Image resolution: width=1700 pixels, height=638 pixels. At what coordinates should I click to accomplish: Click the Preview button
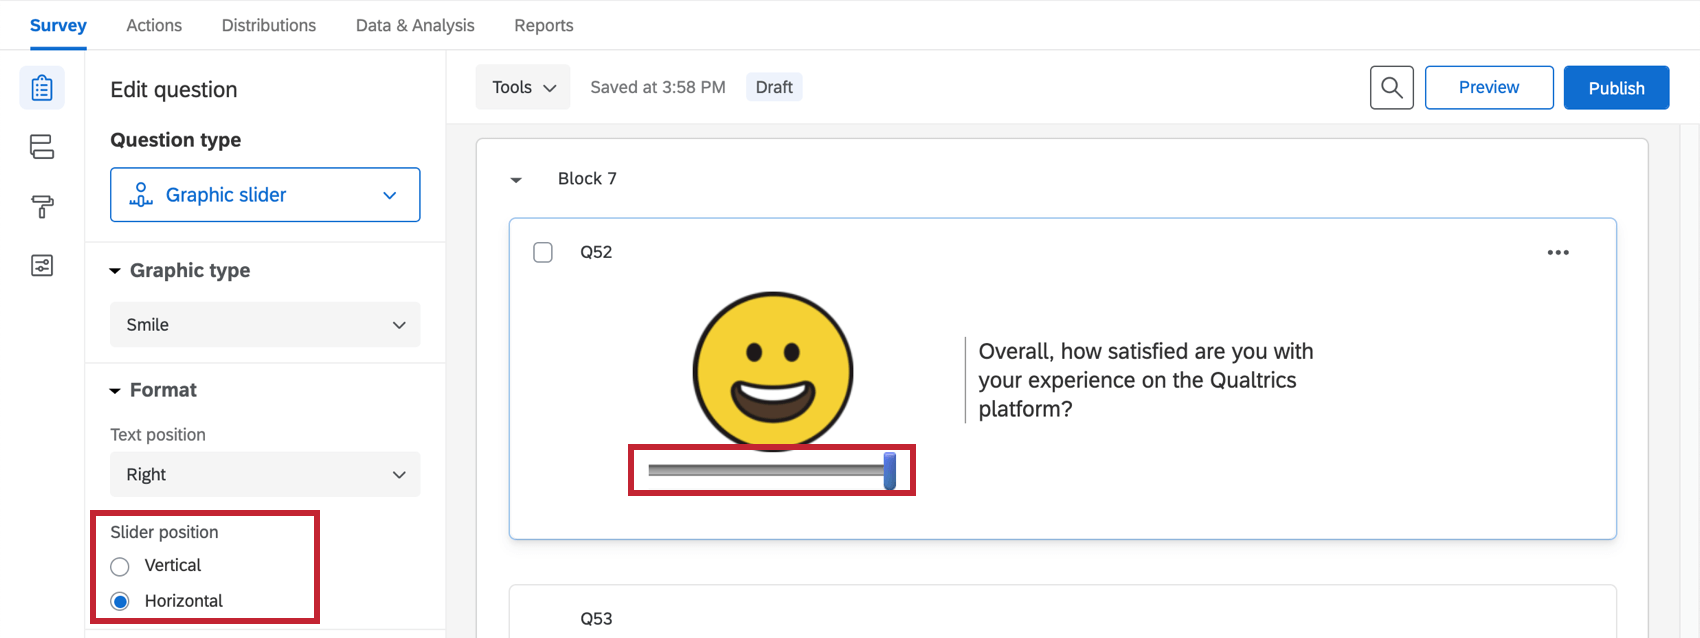[1489, 88]
